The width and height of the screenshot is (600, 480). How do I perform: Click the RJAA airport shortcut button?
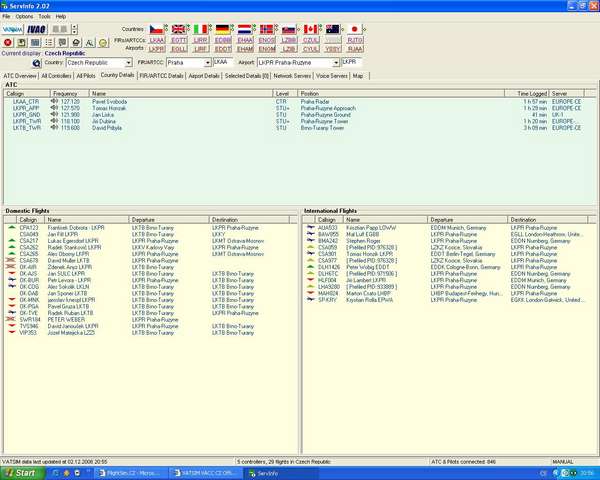pos(355,49)
